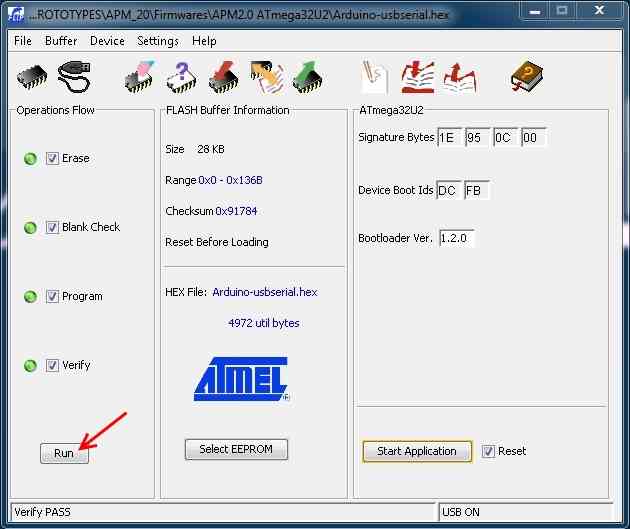Click the Read target device memory icon
Viewport: 630px width, 529px height.
(306, 77)
